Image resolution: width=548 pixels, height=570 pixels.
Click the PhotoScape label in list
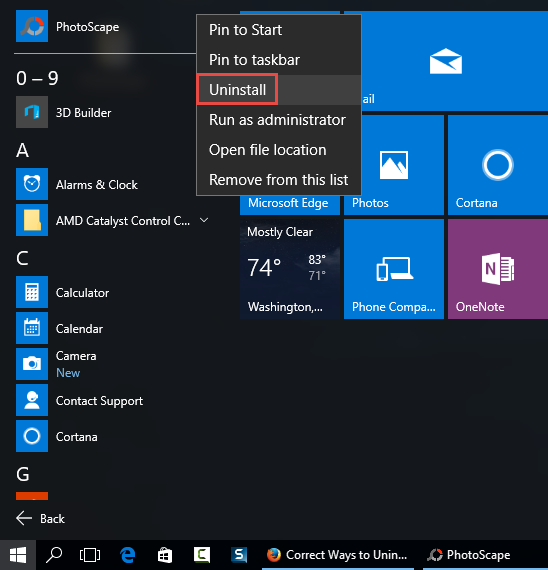pos(87,27)
